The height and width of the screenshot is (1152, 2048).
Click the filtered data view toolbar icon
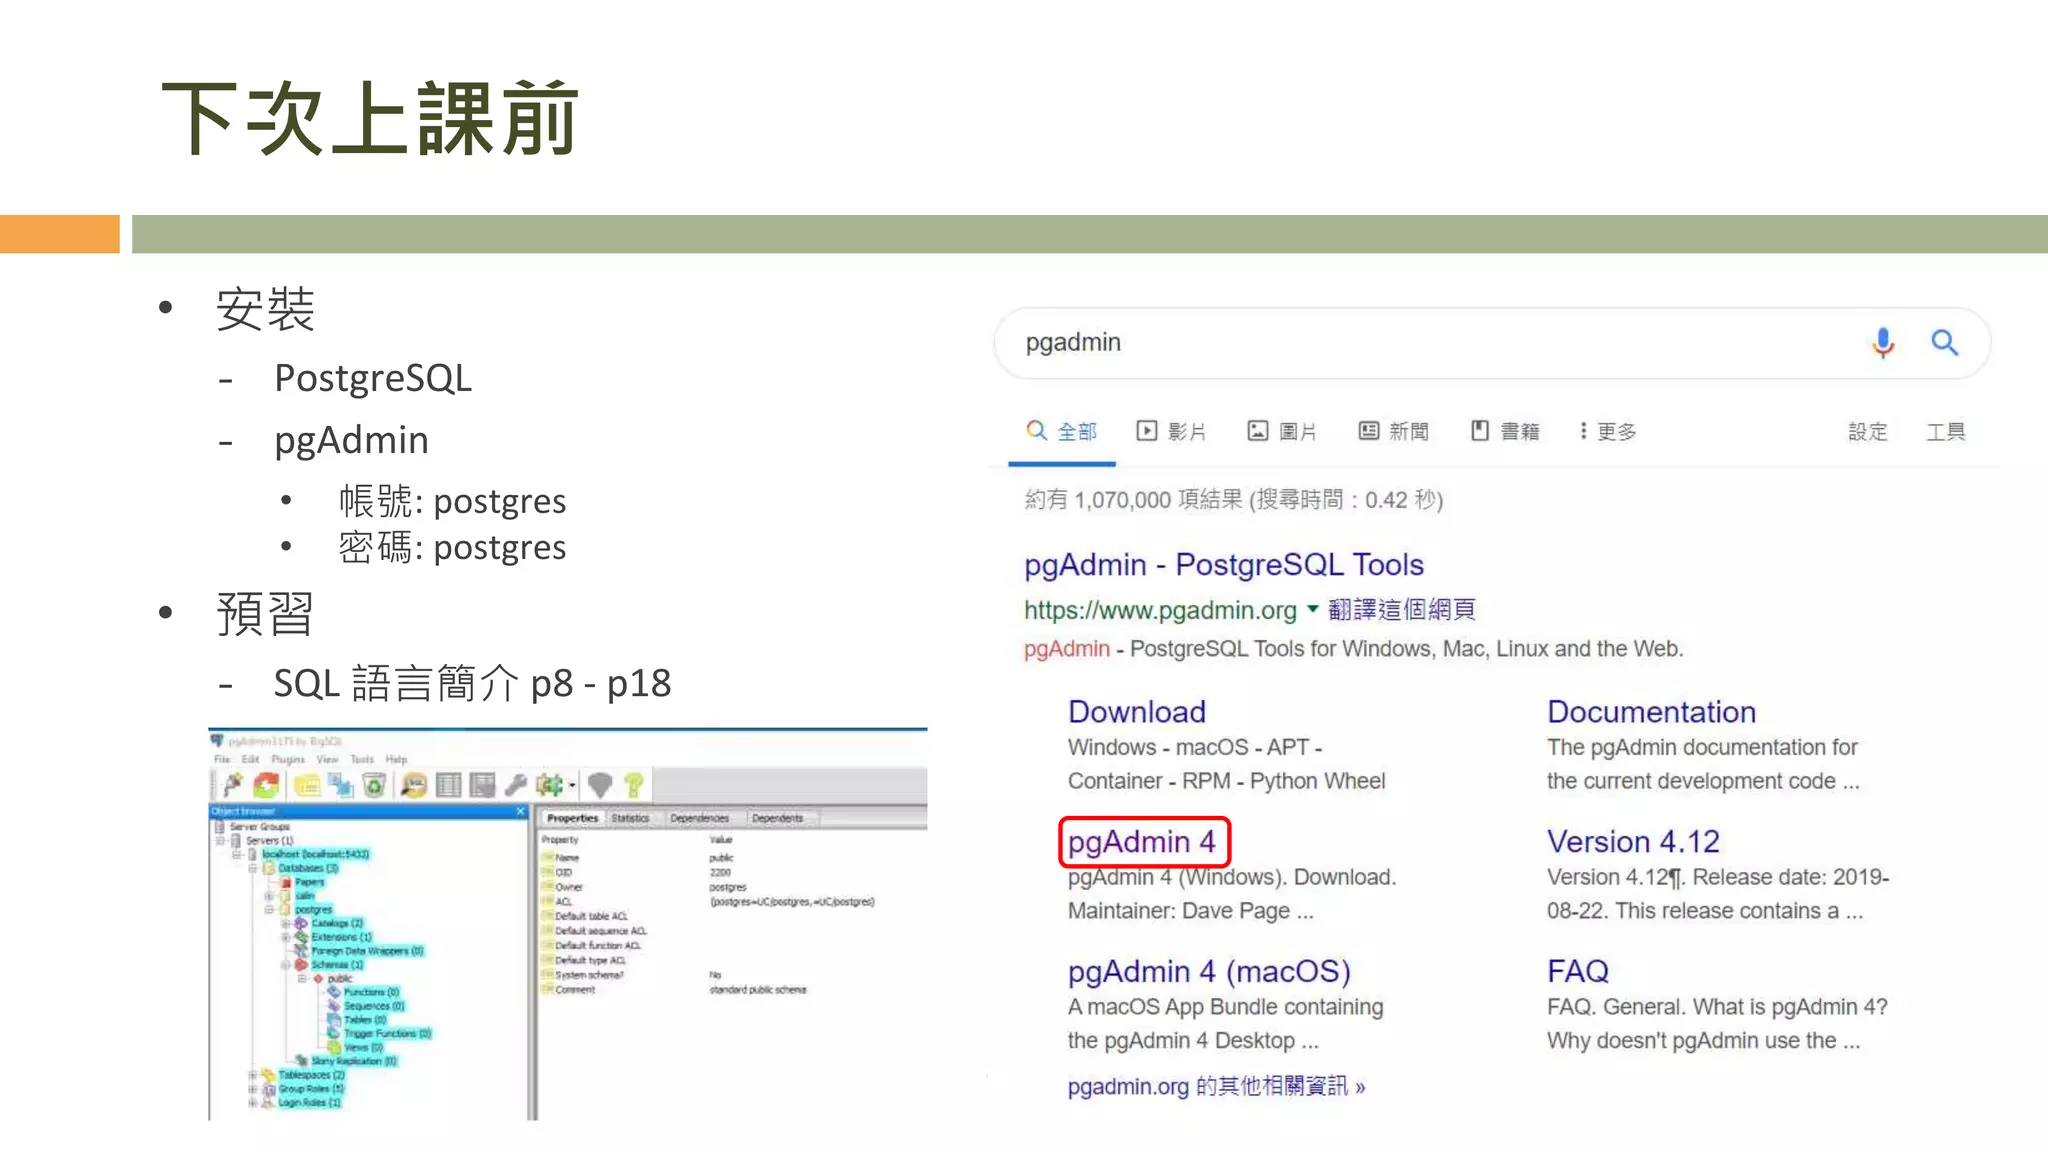click(x=482, y=785)
